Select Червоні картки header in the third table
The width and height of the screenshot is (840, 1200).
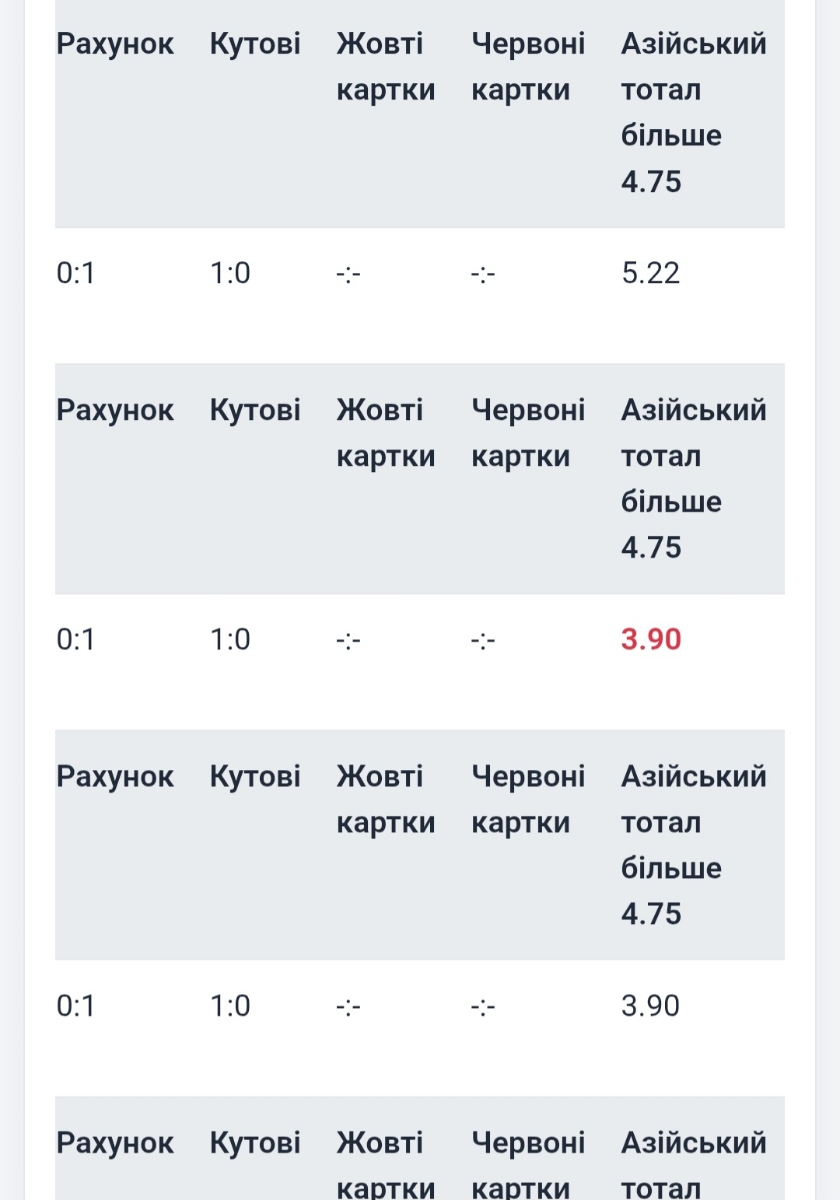tap(528, 799)
